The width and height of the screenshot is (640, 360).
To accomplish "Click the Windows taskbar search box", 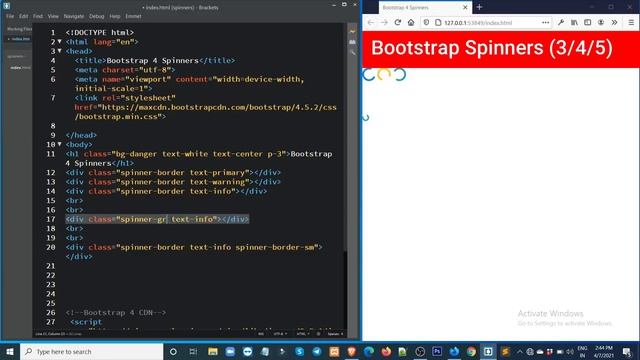I will click(92, 351).
